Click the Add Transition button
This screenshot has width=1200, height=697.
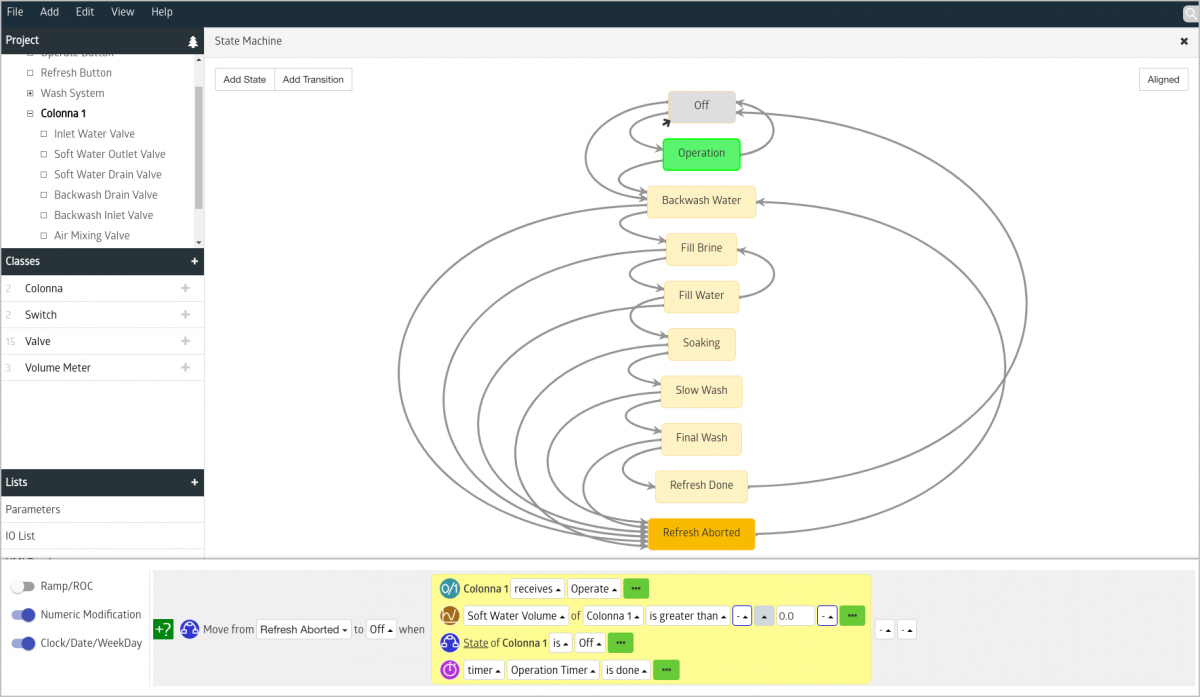(313, 78)
